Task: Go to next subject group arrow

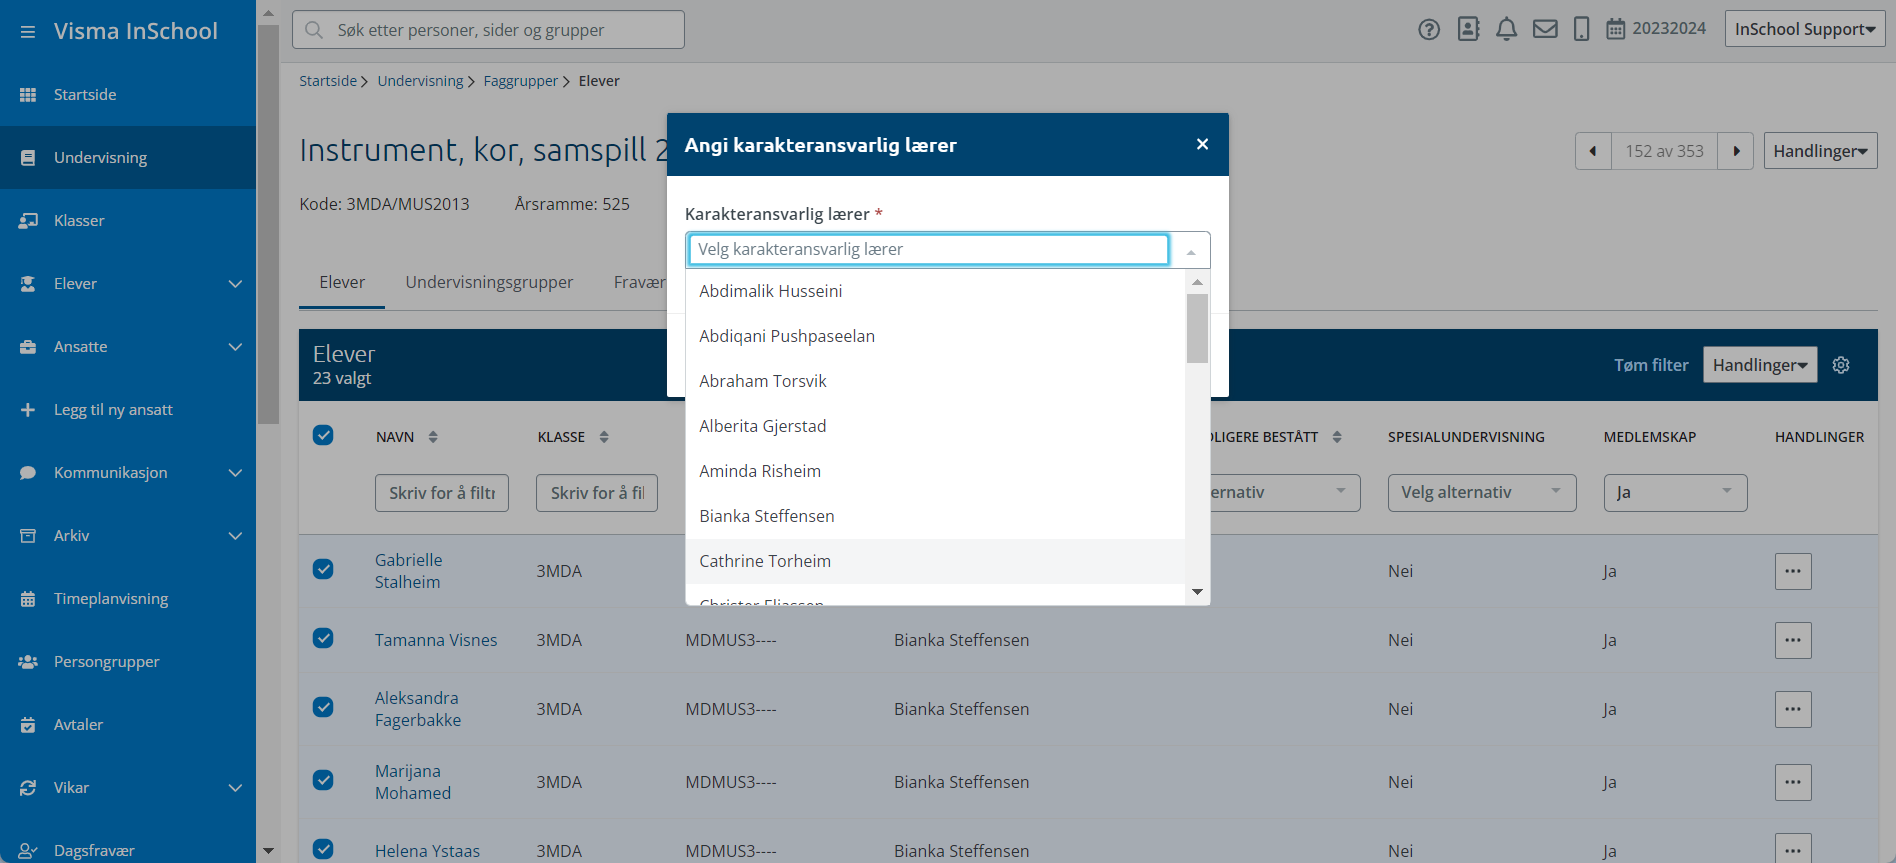Action: (x=1736, y=151)
